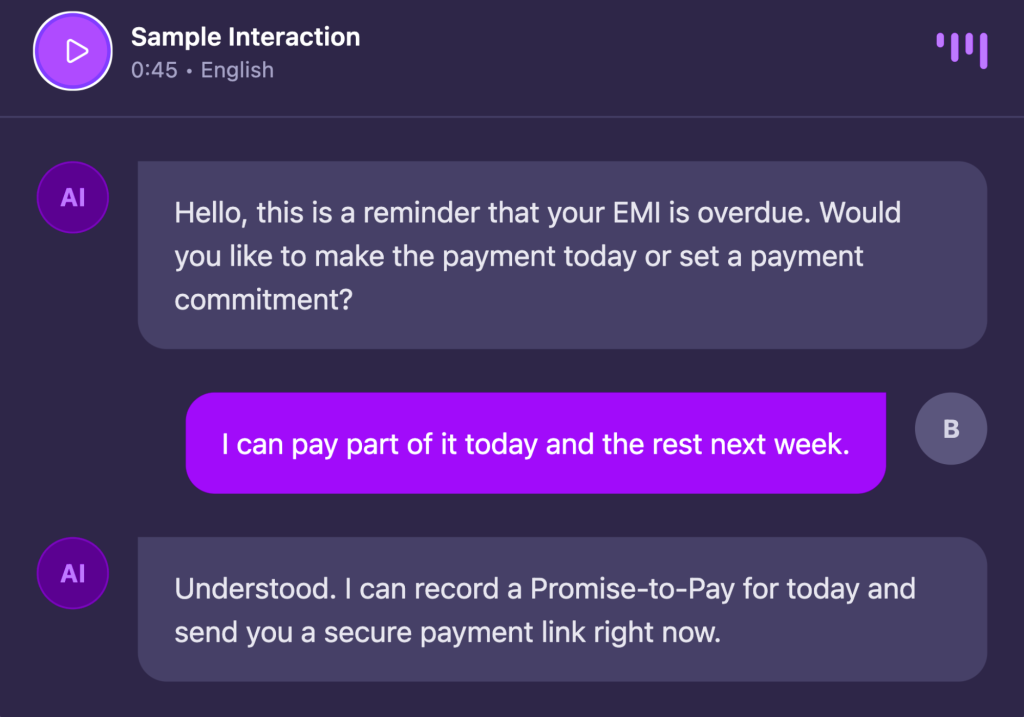
Task: Select the borrower "B" avatar
Action: click(x=951, y=429)
